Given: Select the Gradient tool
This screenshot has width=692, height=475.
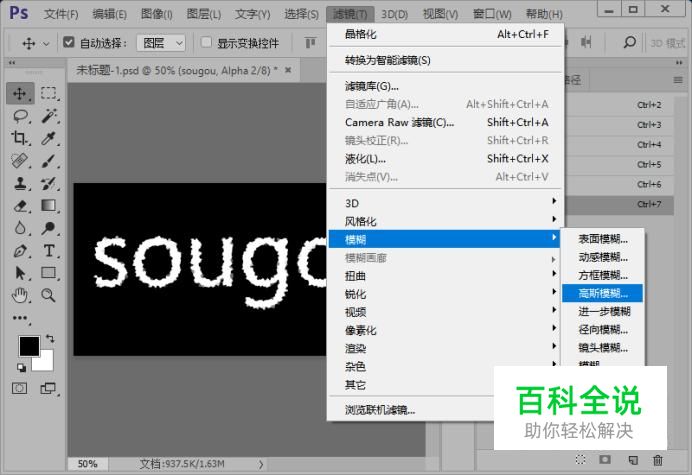Looking at the screenshot, I should tap(49, 206).
